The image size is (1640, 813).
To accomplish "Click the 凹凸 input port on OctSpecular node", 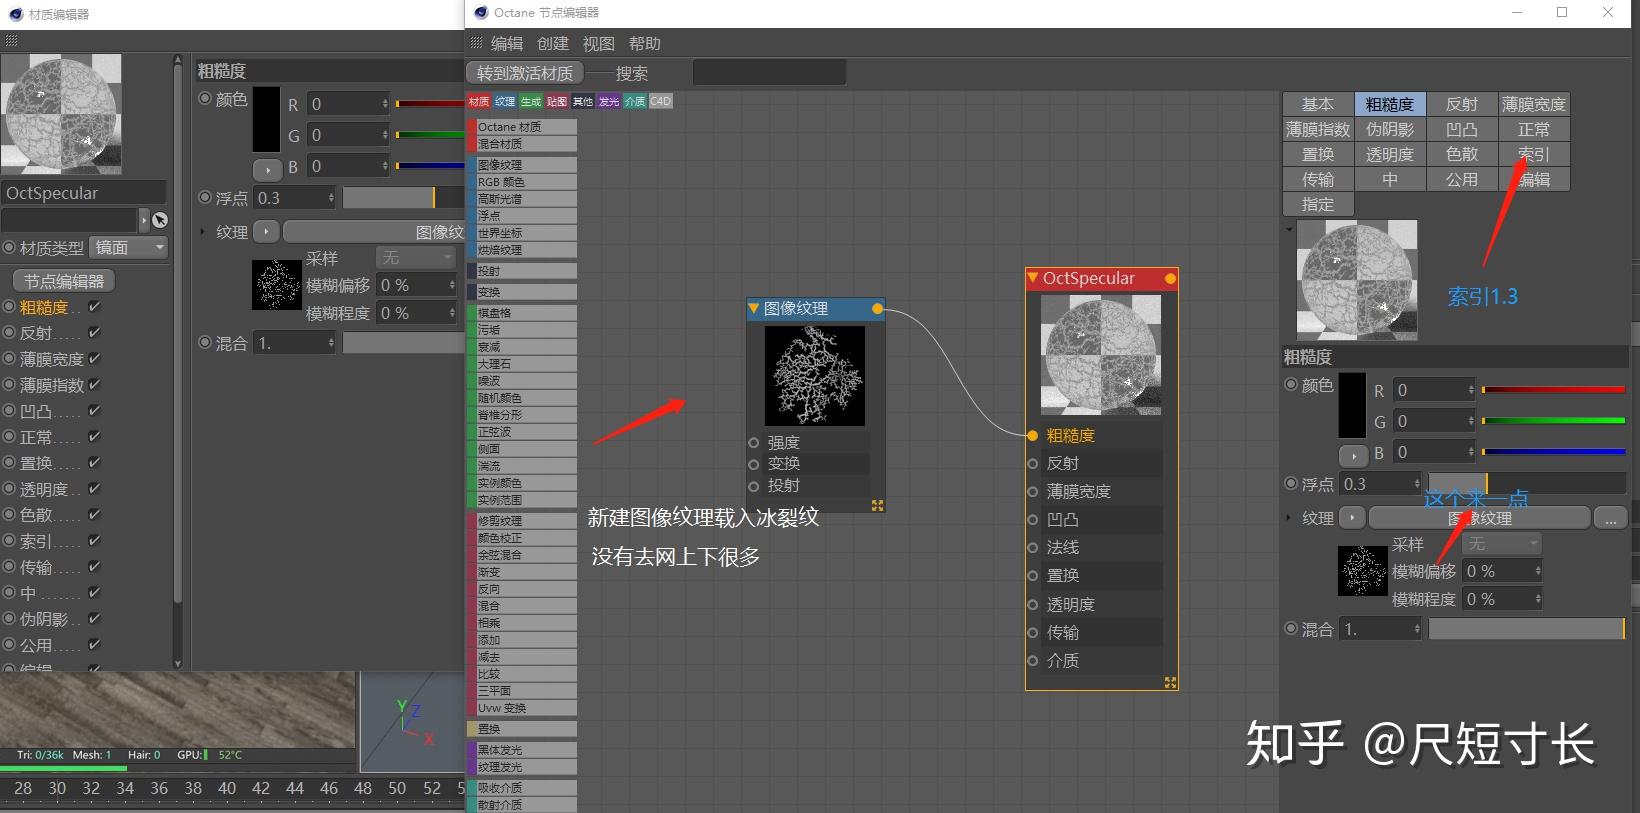I will [x=1033, y=519].
